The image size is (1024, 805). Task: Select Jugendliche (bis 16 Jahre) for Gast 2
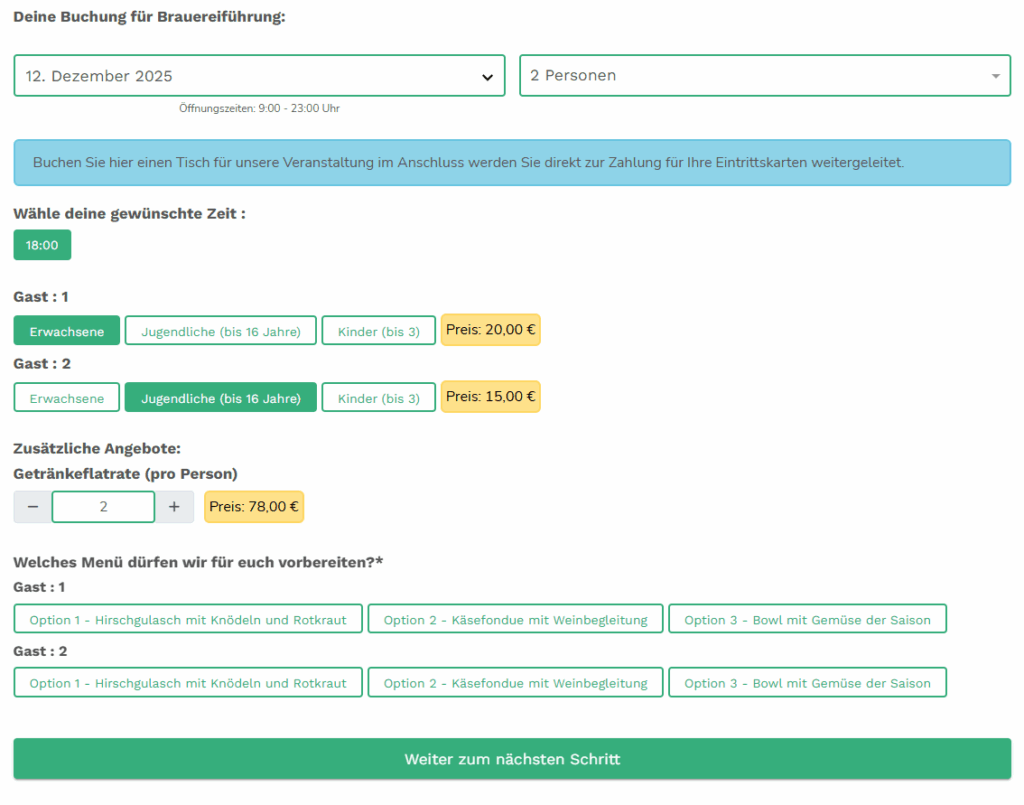click(220, 398)
